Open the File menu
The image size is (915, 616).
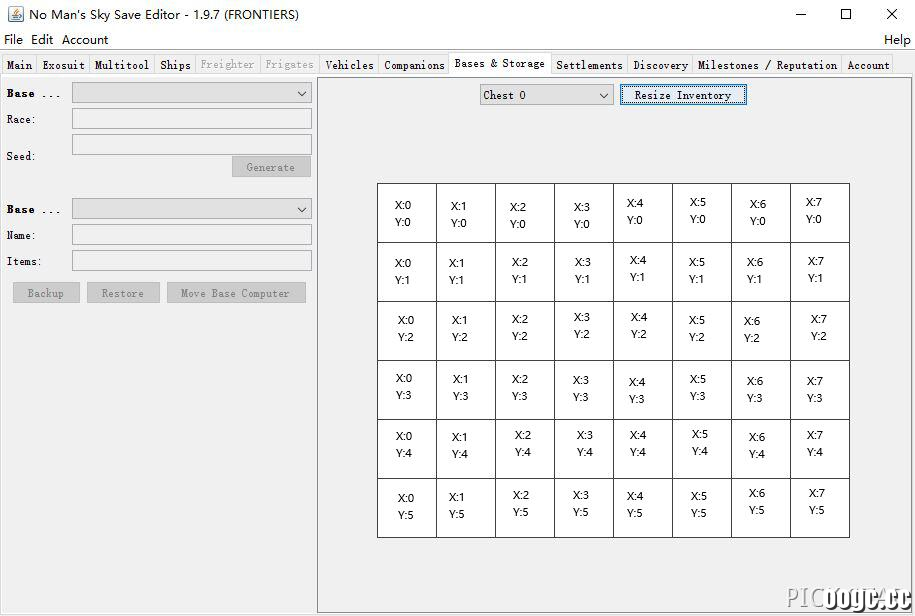13,40
